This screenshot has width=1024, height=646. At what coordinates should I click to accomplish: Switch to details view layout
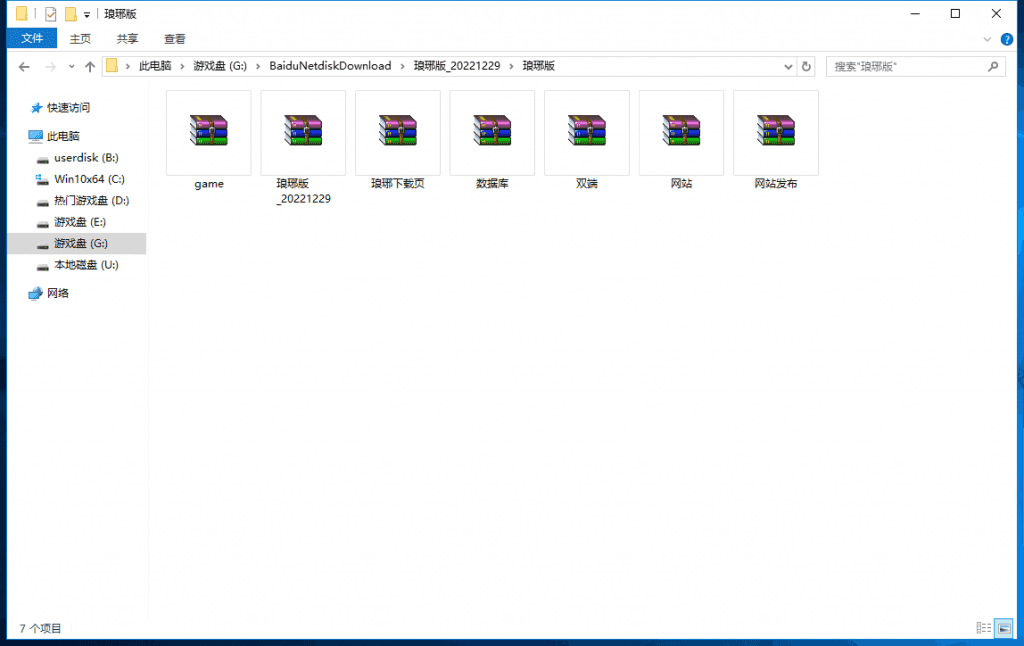984,628
